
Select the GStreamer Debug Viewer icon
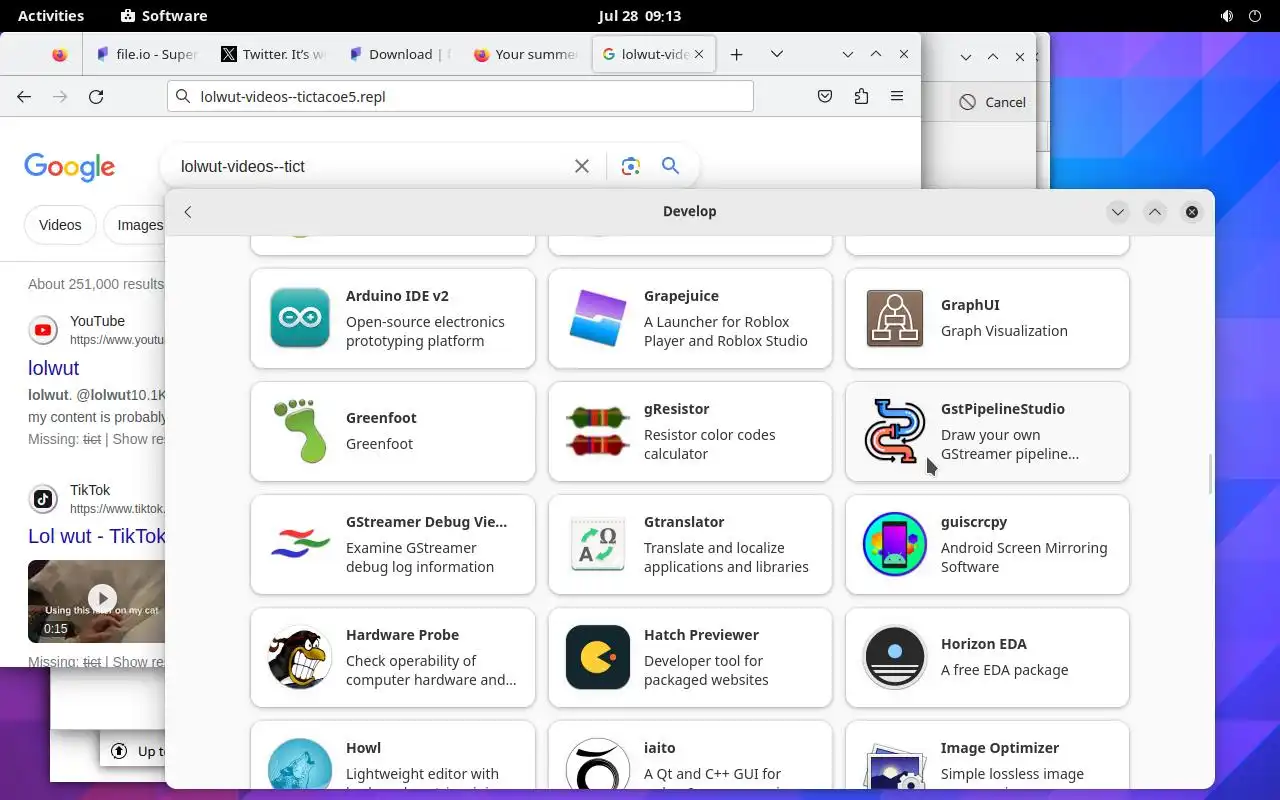[300, 544]
